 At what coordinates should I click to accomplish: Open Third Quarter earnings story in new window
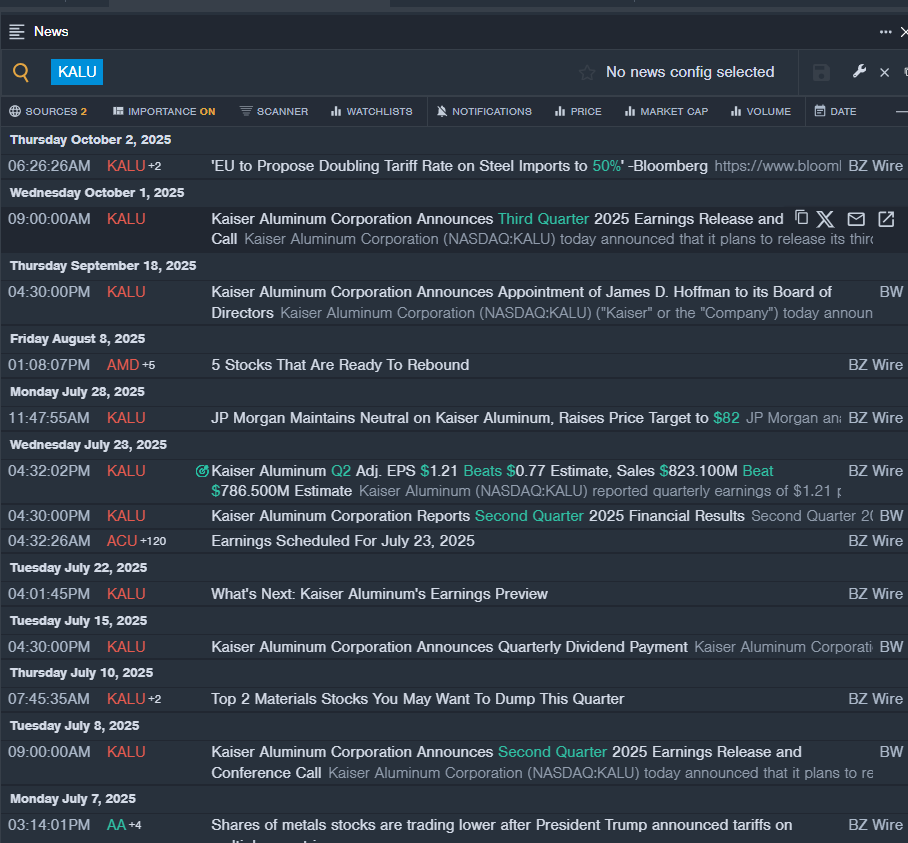886,219
